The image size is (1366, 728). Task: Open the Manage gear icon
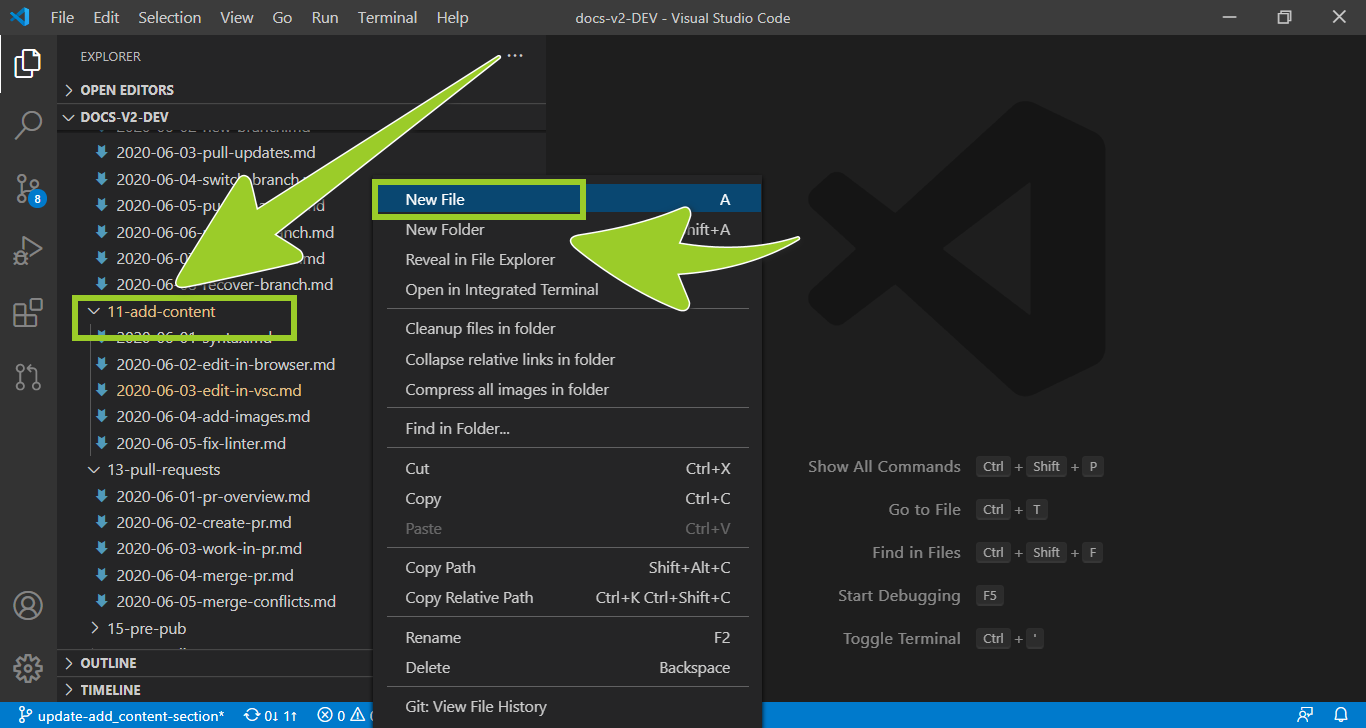pos(28,668)
